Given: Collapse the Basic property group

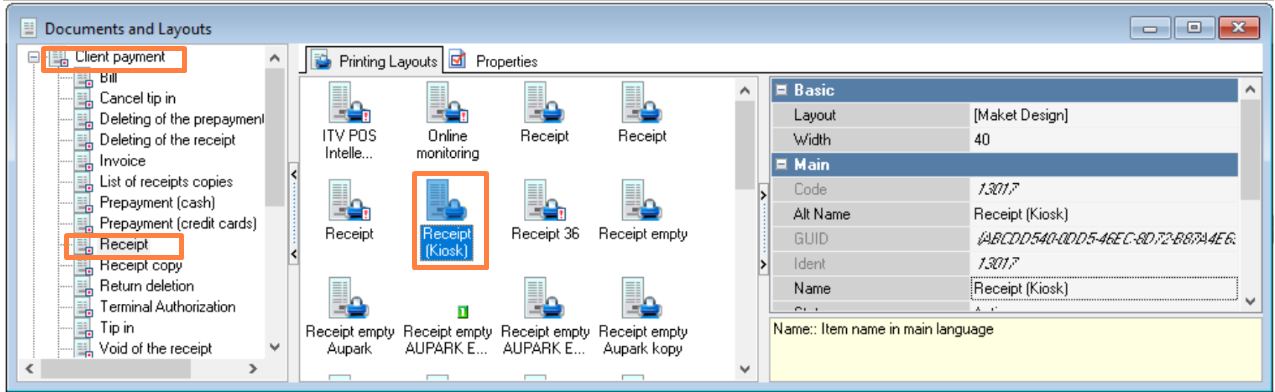Looking at the screenshot, I should point(782,90).
